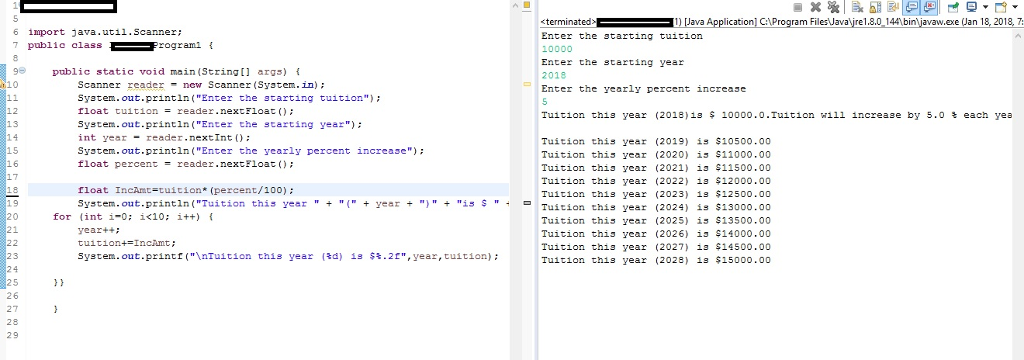The width and height of the screenshot is (1024, 360).
Task: Toggle Word Wrap in the Console toolbar
Action: pyautogui.click(x=893, y=7)
